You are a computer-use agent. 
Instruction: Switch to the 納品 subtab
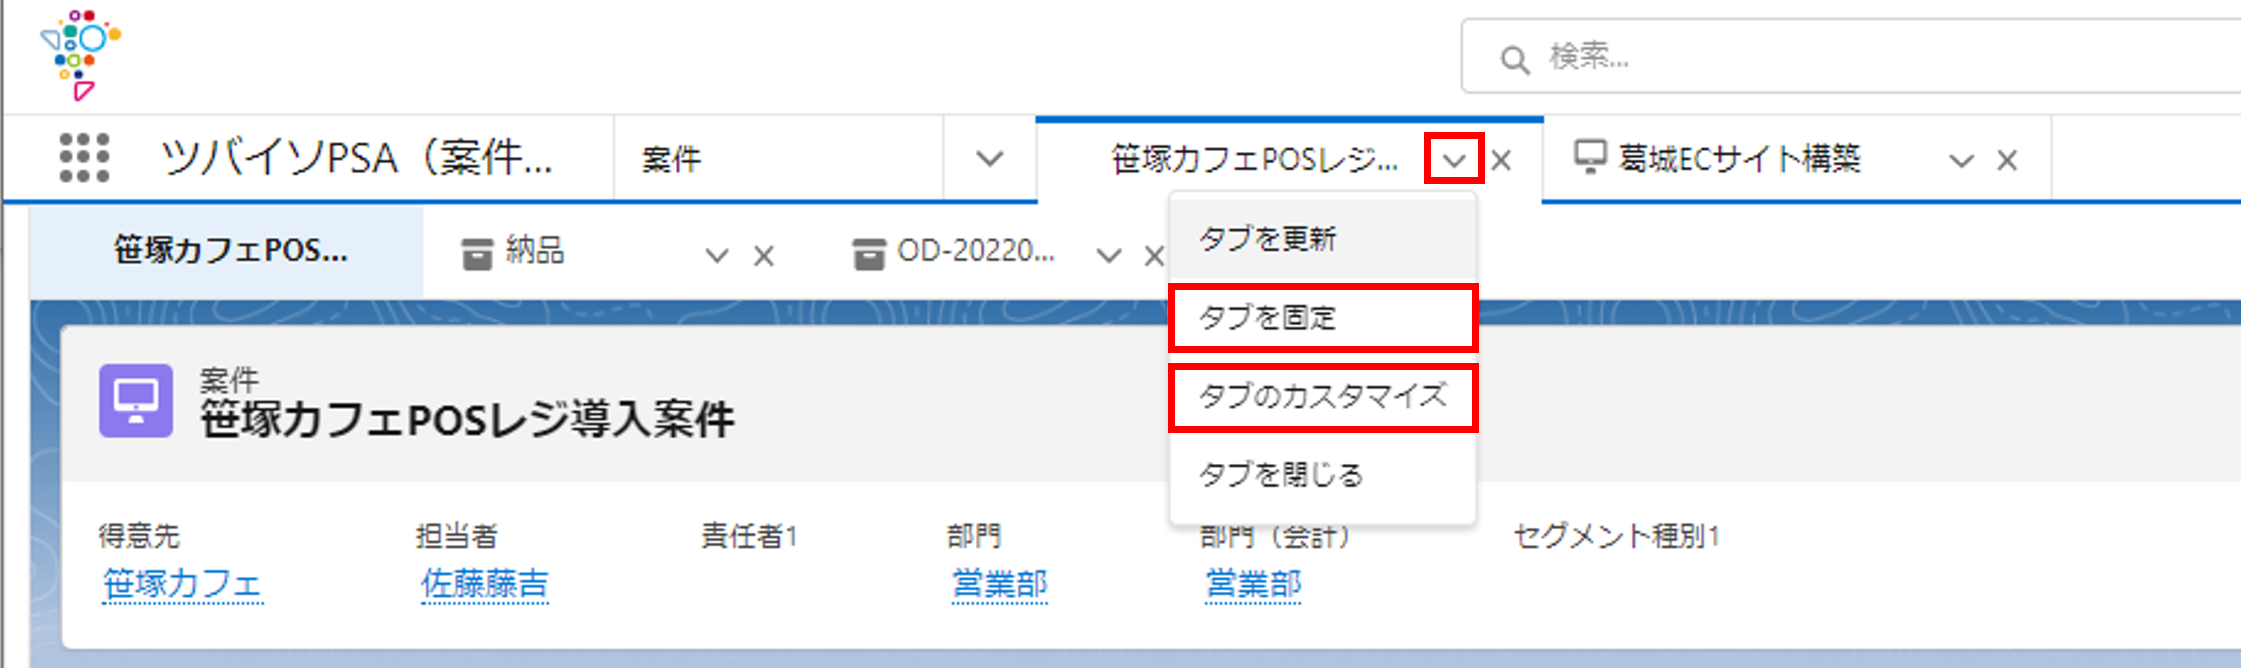535,250
